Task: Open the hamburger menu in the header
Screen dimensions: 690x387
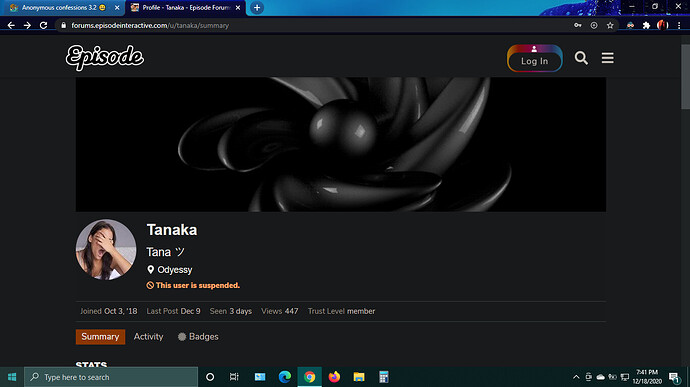Action: tap(608, 58)
